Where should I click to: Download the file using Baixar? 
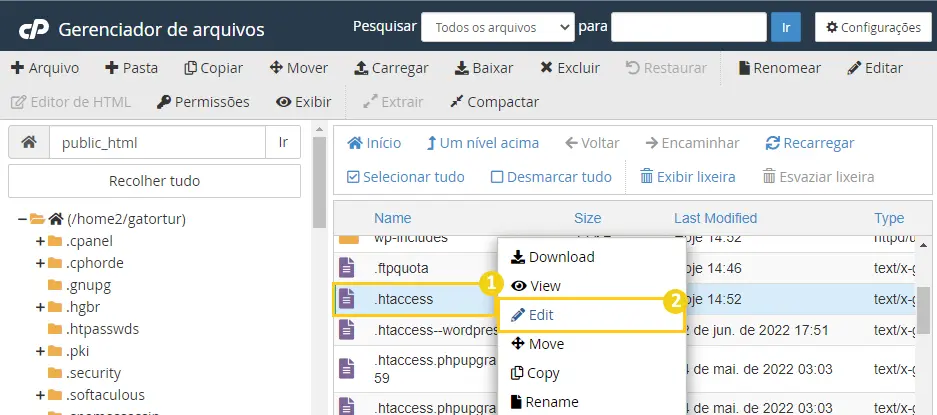[483, 68]
